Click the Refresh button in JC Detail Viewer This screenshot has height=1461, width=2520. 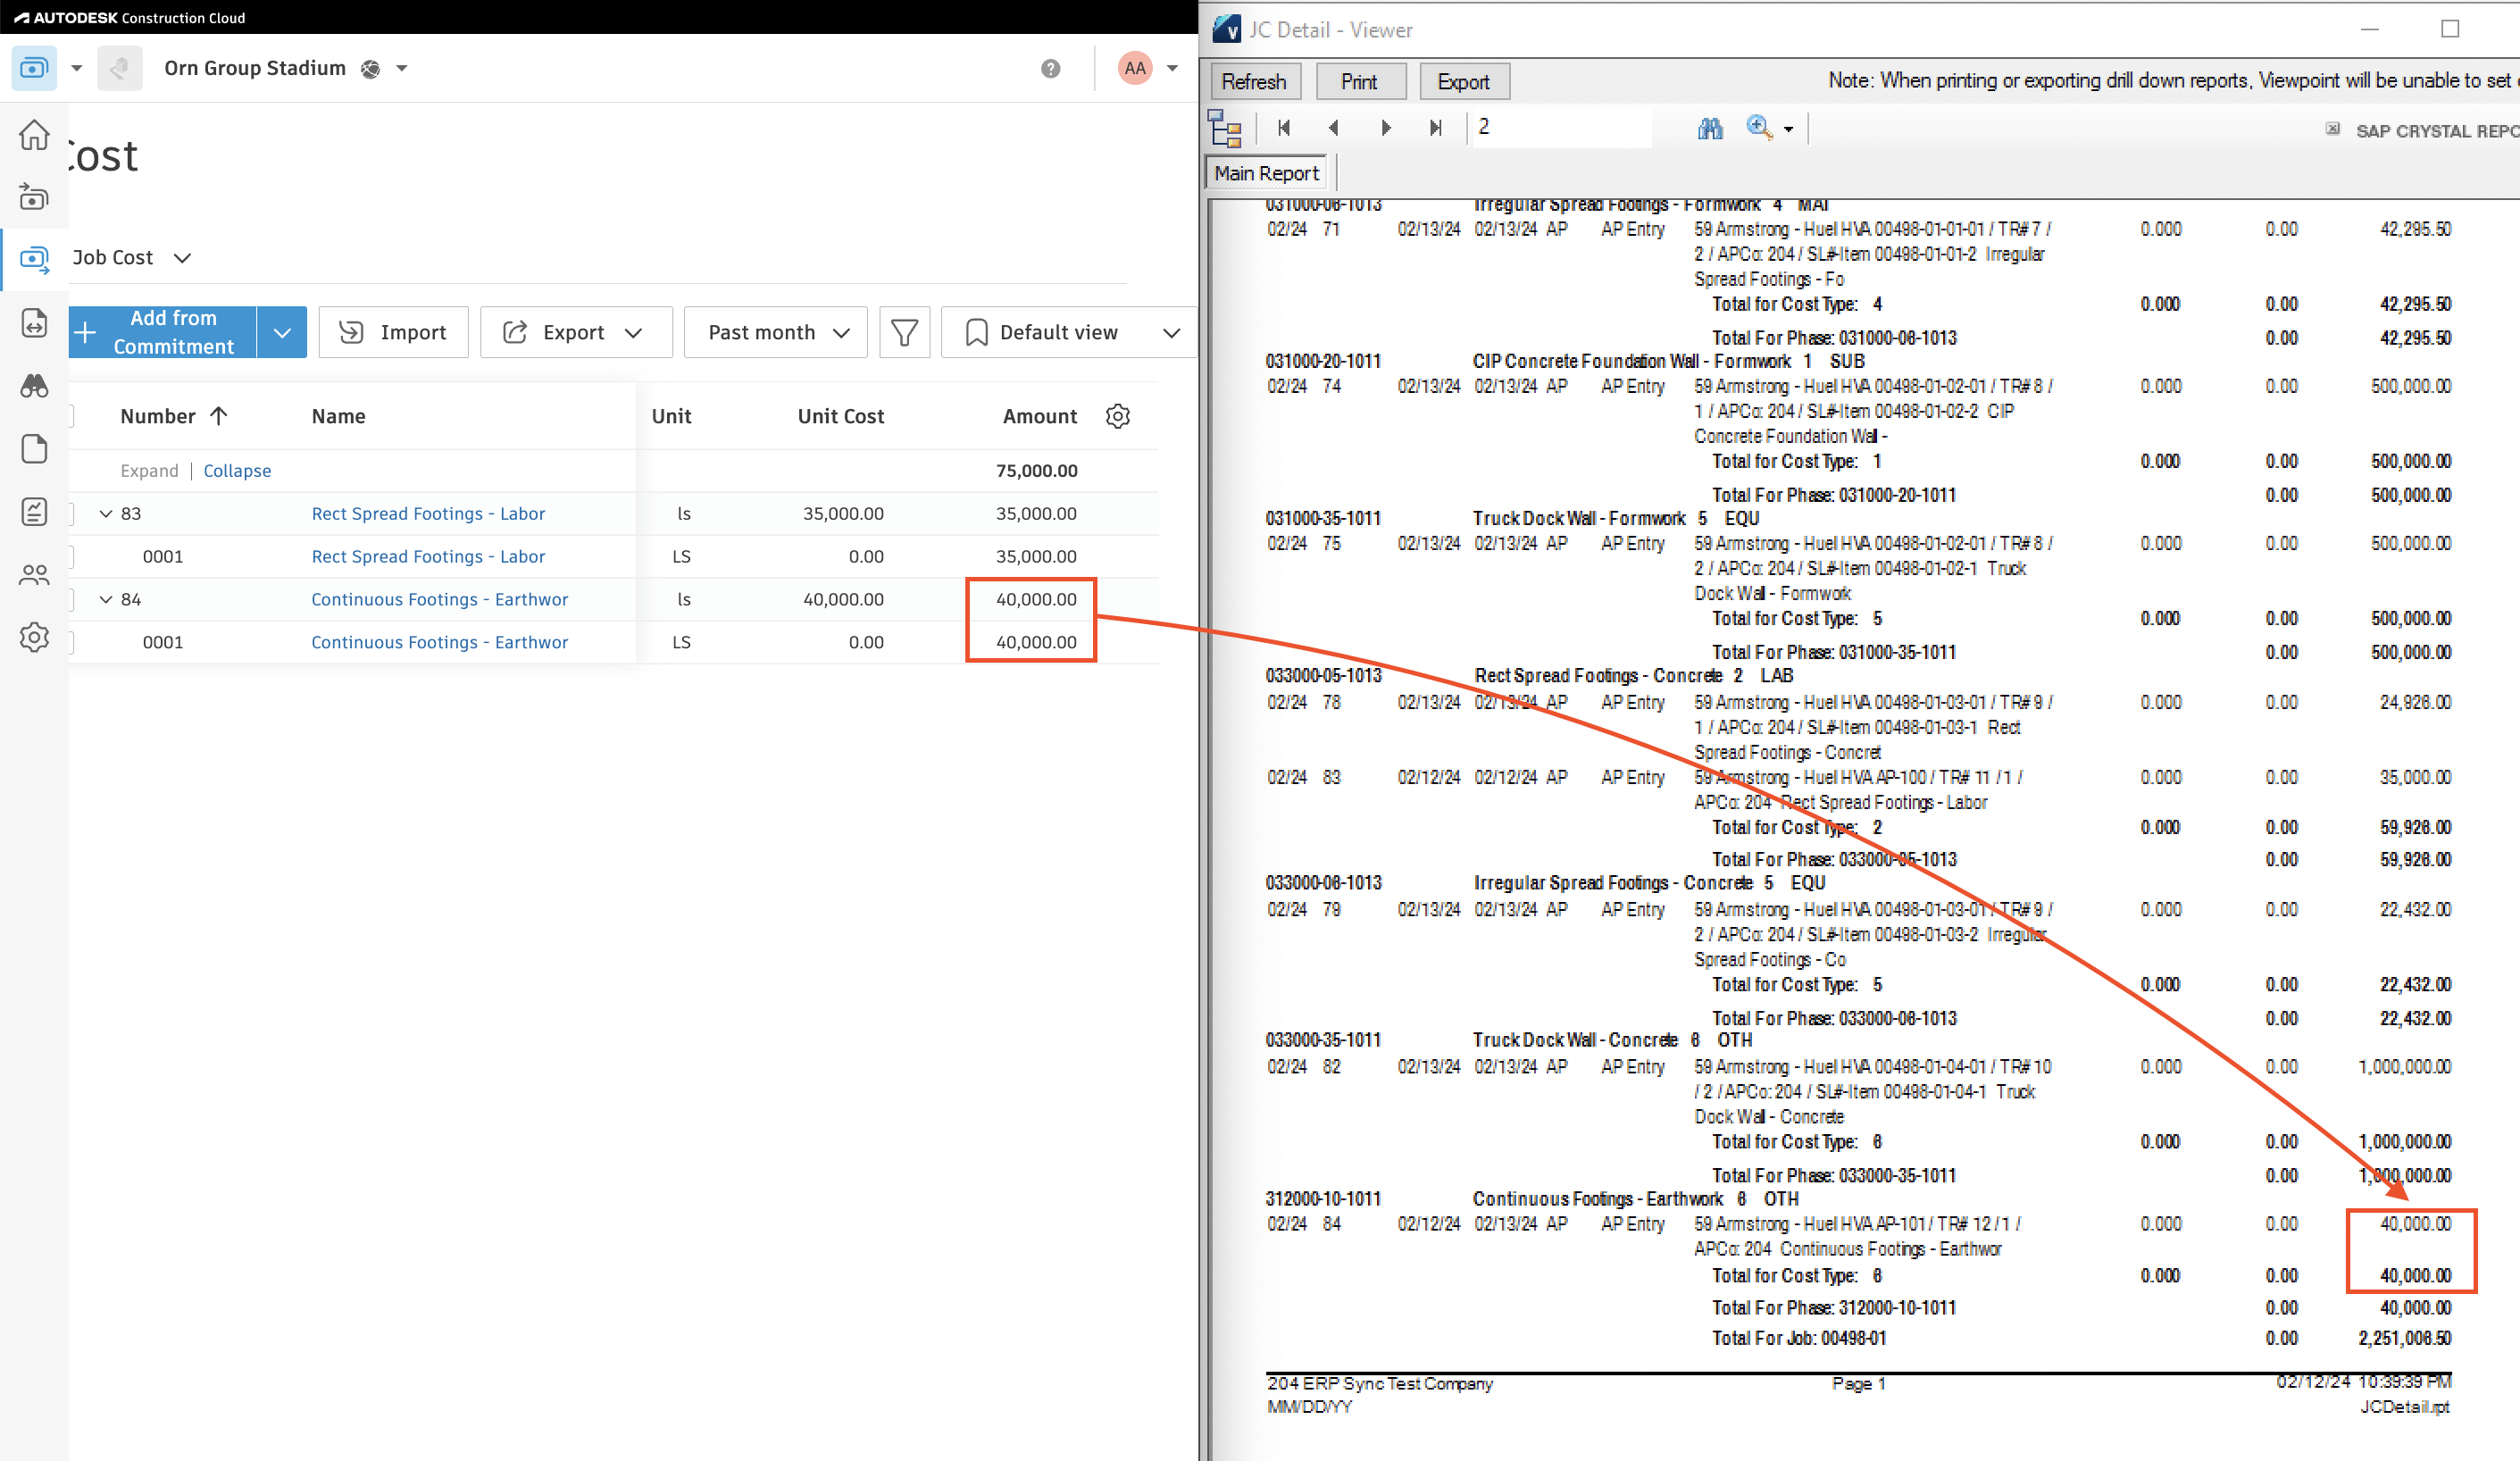1252,82
